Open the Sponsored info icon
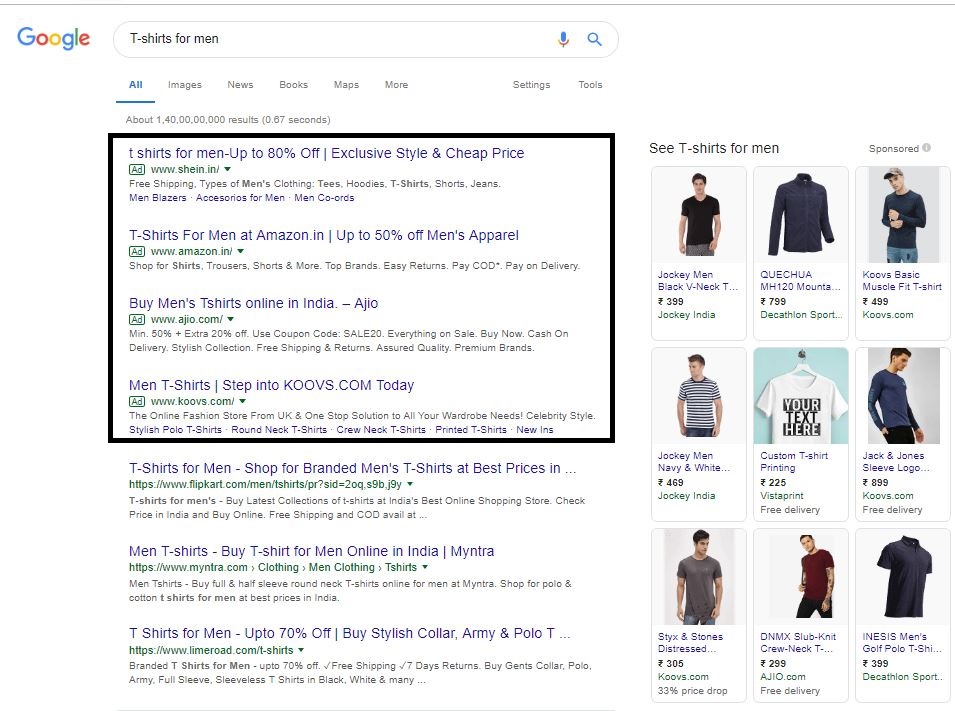Image resolution: width=955 pixels, height=711 pixels. point(926,147)
